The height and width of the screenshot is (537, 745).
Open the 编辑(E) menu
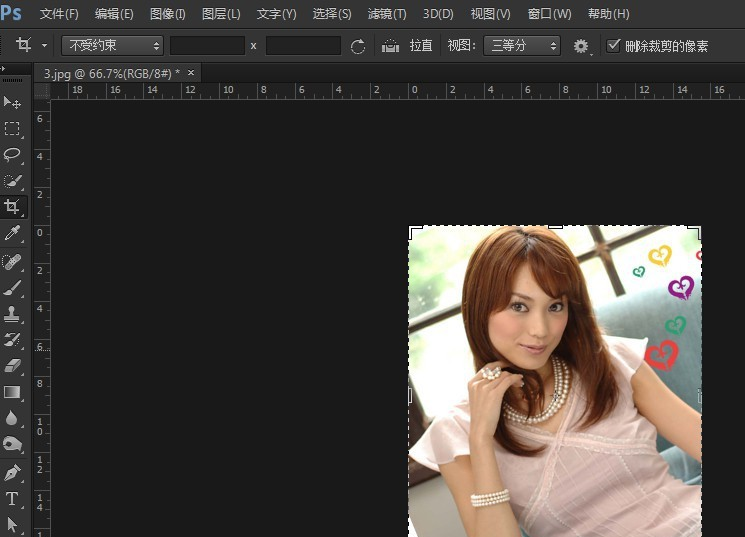(x=114, y=14)
